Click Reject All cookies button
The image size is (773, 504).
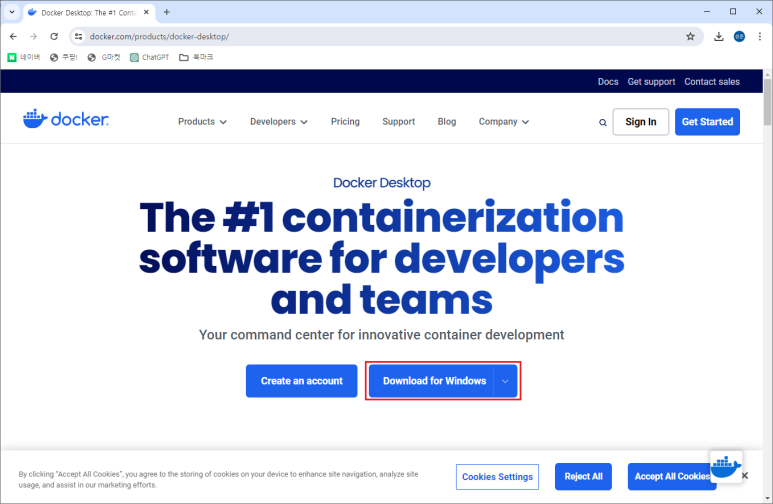click(x=583, y=476)
